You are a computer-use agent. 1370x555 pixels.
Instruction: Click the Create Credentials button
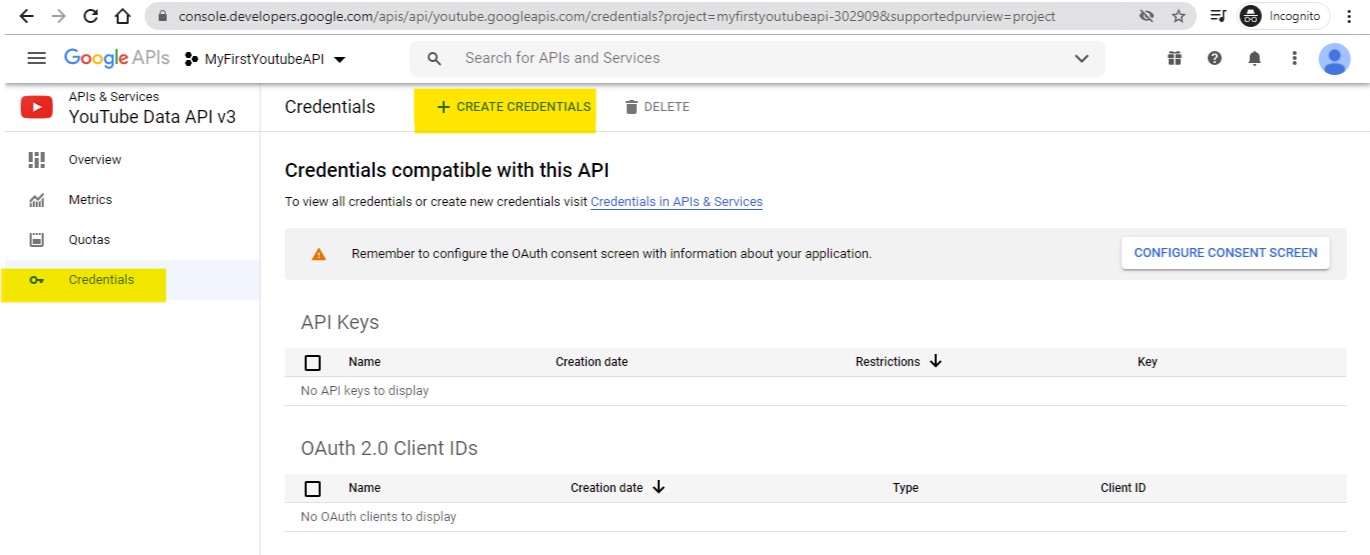(x=513, y=107)
